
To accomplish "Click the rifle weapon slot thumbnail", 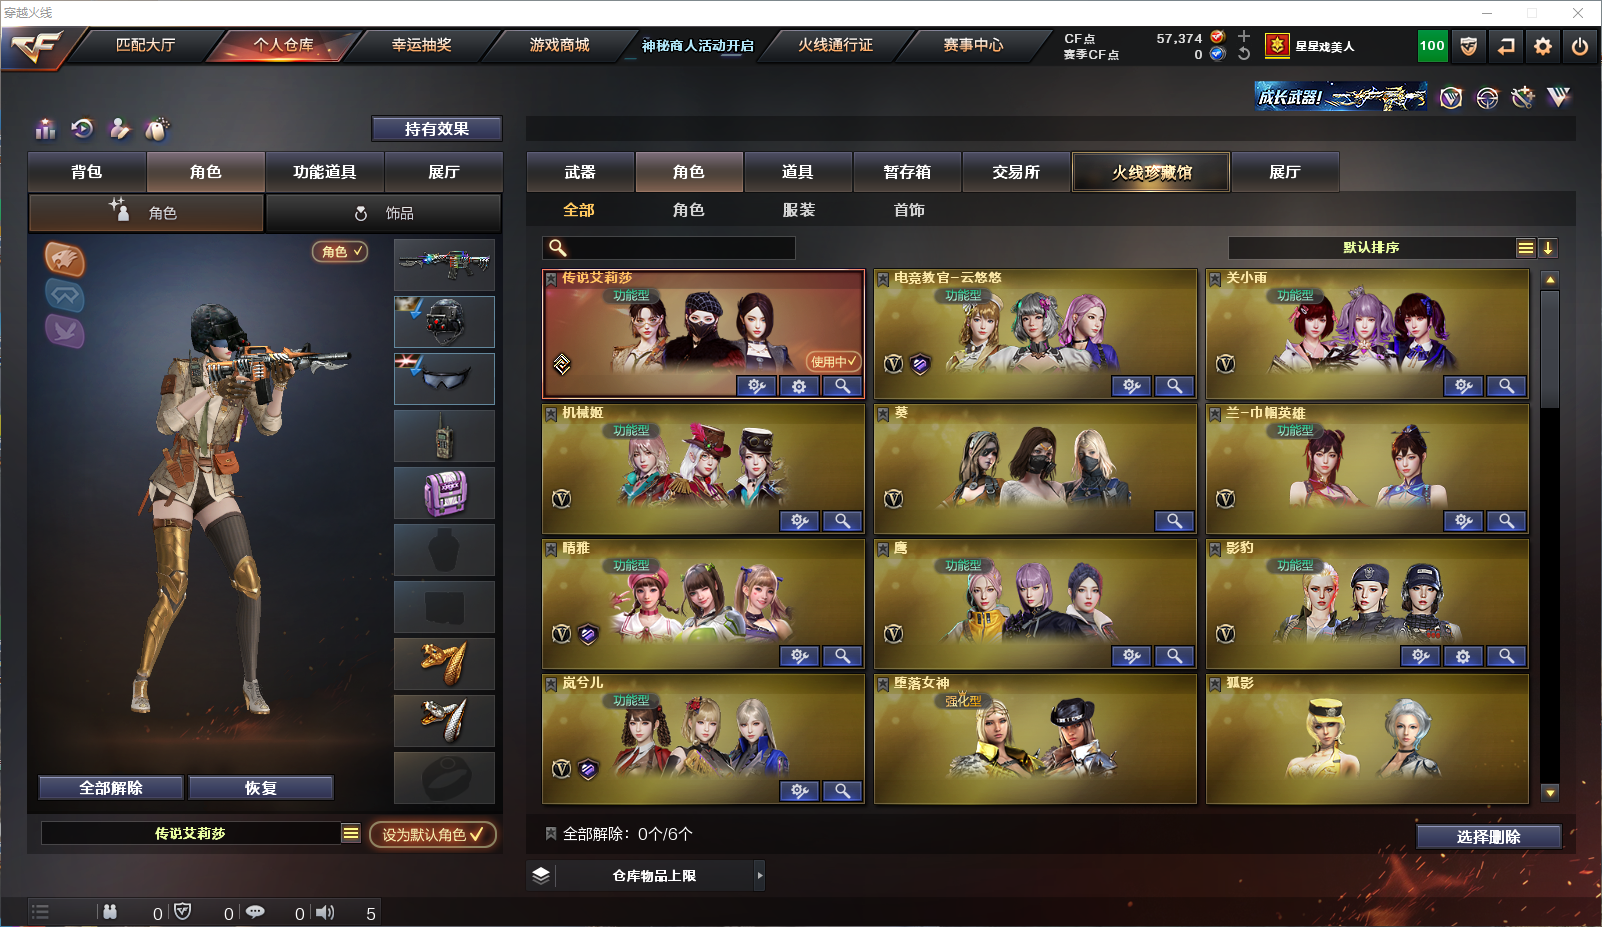I will [444, 265].
